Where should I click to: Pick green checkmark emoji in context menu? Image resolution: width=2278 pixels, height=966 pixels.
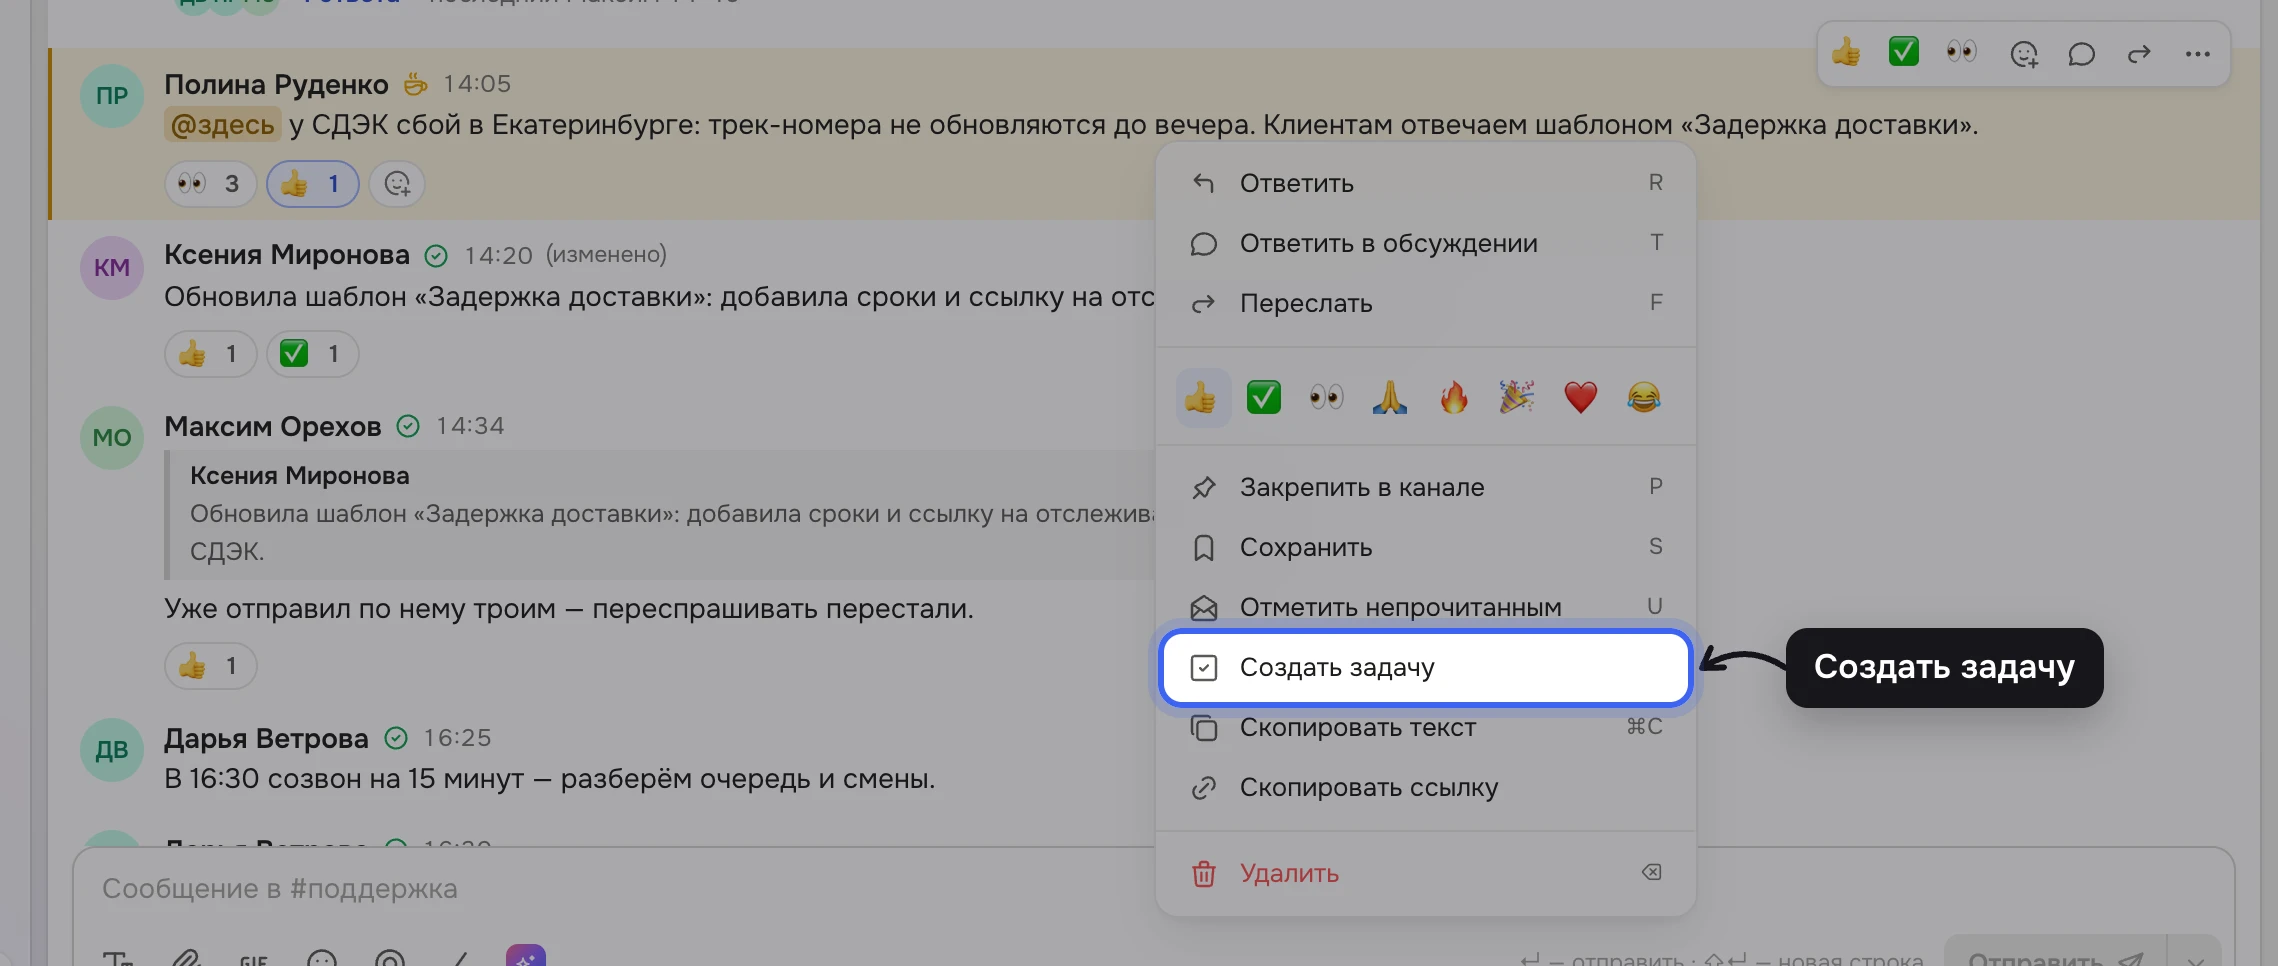(x=1264, y=398)
